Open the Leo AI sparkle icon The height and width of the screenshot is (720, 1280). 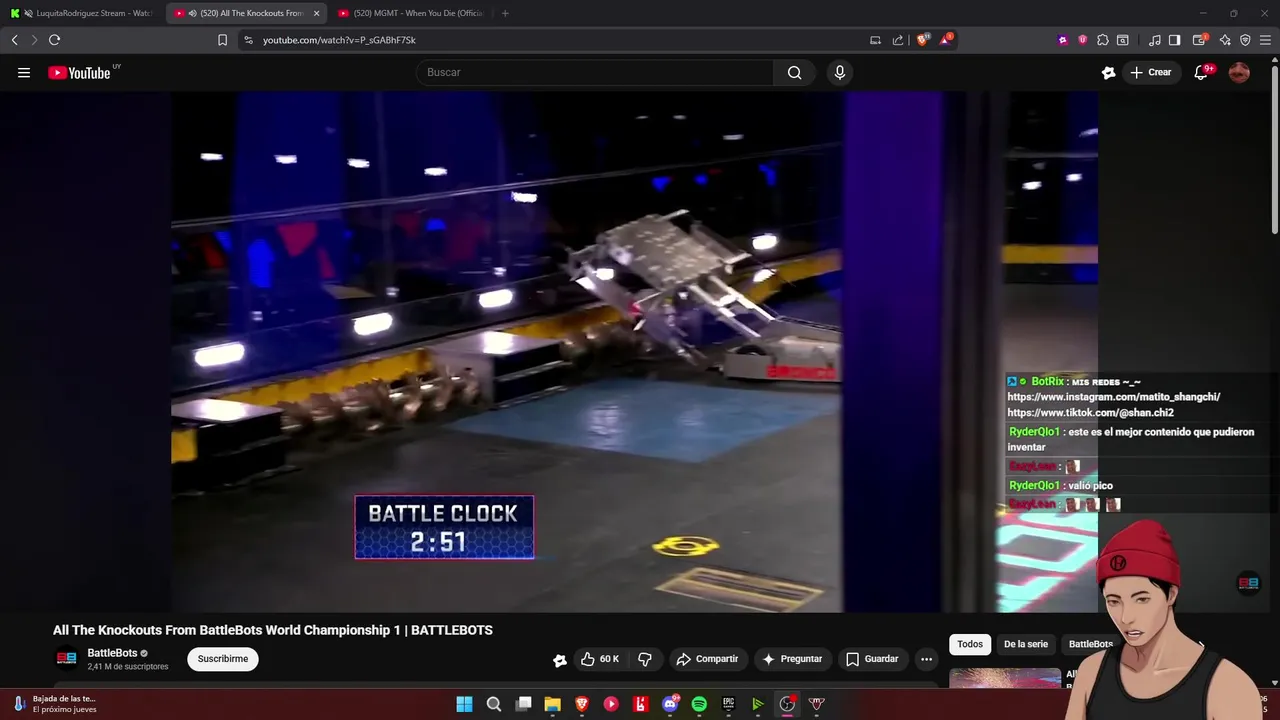1225,40
